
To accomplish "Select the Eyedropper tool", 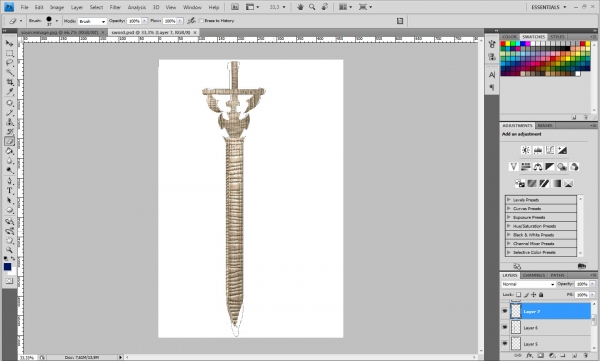I will pyautogui.click(x=10, y=92).
